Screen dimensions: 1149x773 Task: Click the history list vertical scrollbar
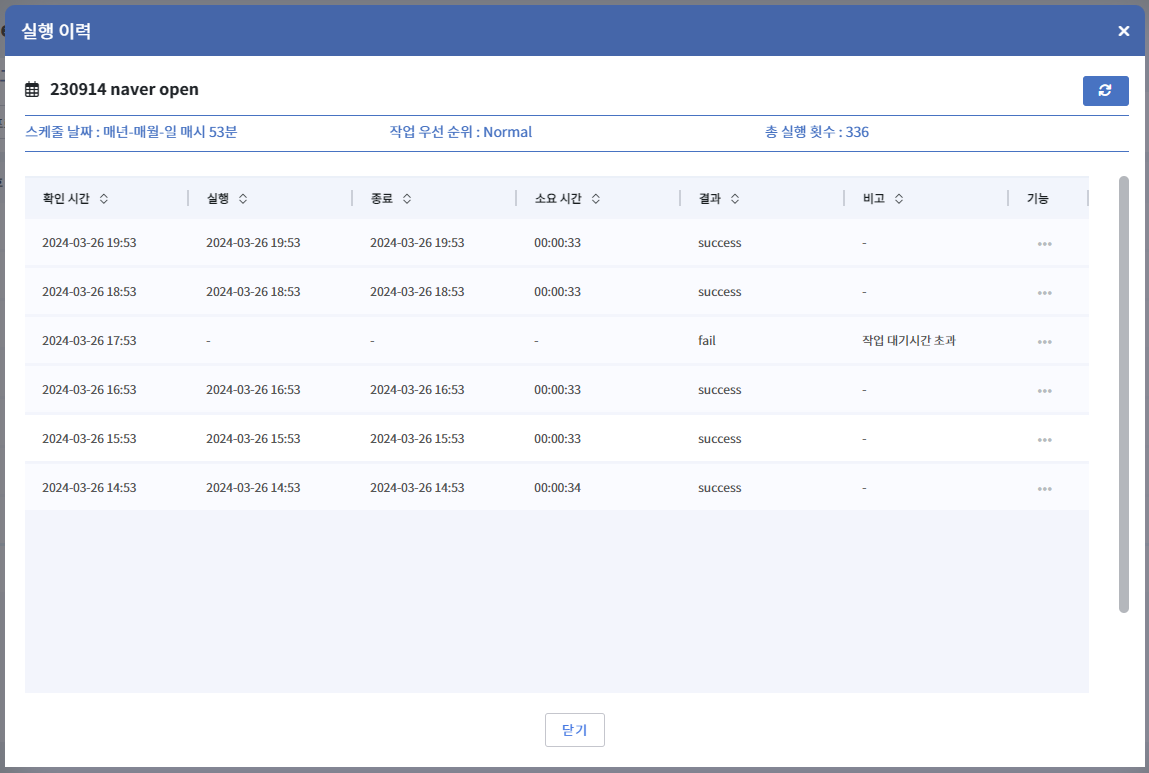(1123, 394)
